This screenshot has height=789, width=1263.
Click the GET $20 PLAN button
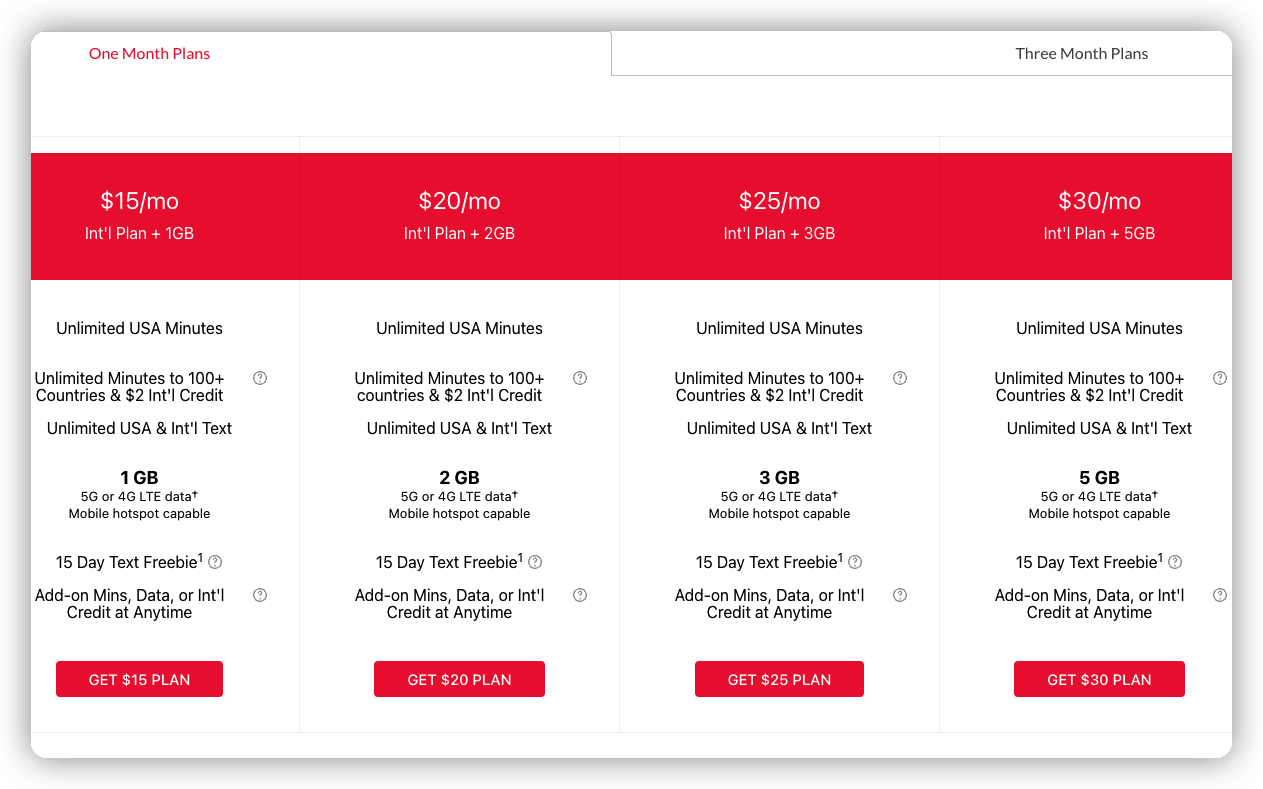(459, 679)
